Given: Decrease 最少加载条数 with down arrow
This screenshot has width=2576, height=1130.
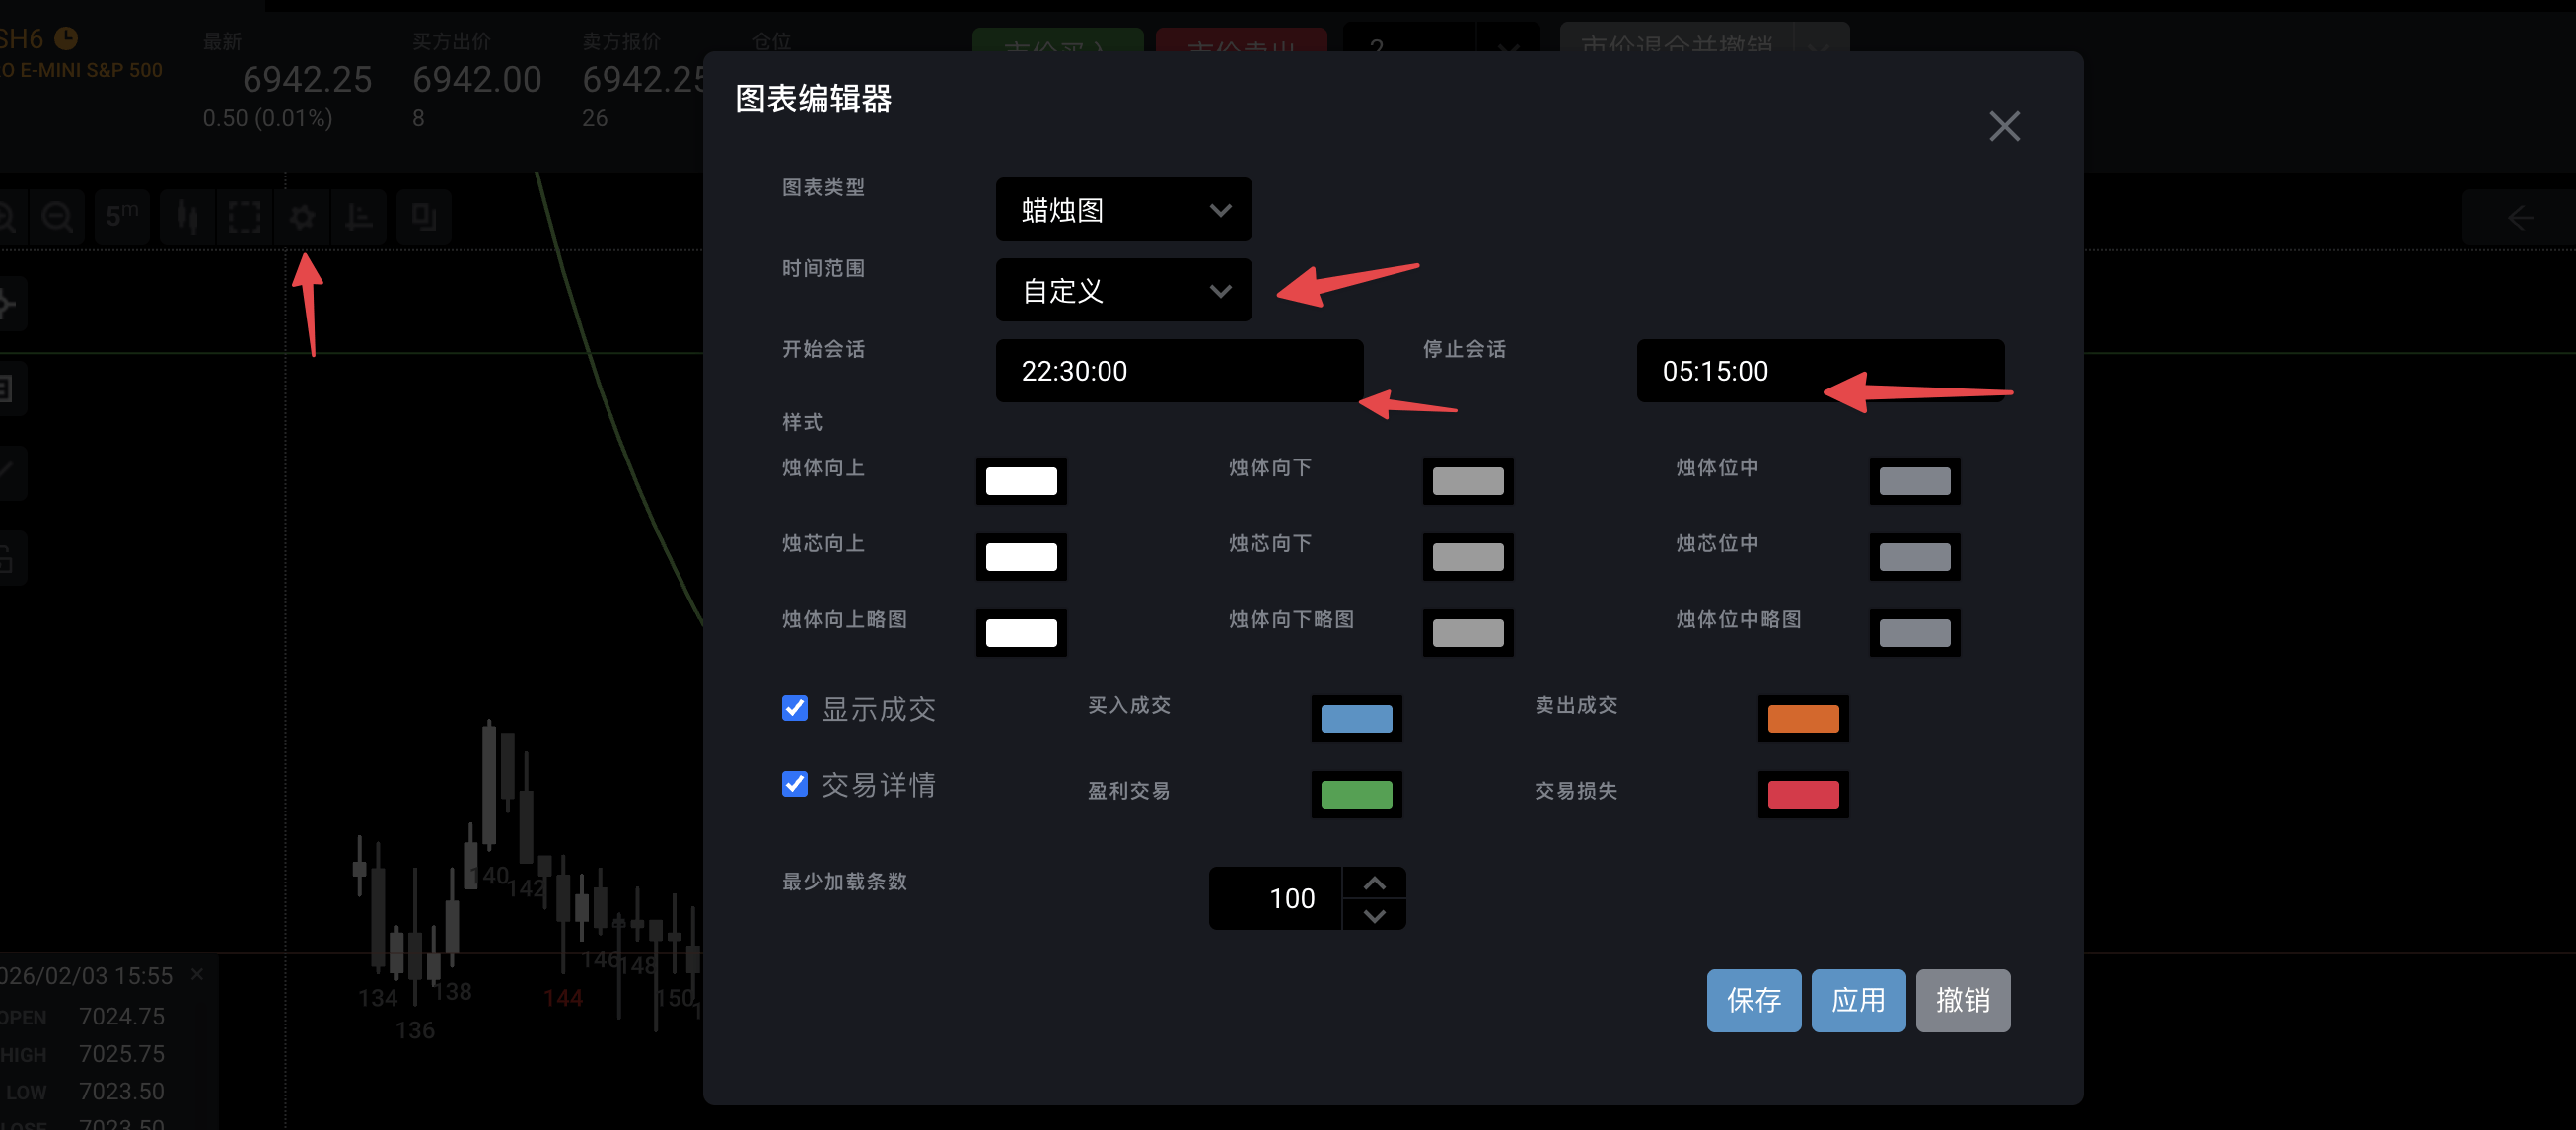Looking at the screenshot, I should 1374,915.
